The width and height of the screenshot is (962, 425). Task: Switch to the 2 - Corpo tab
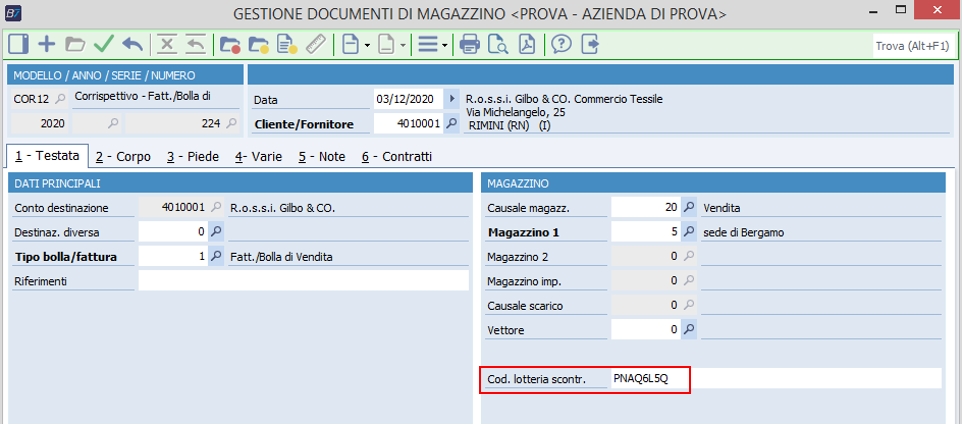click(123, 156)
